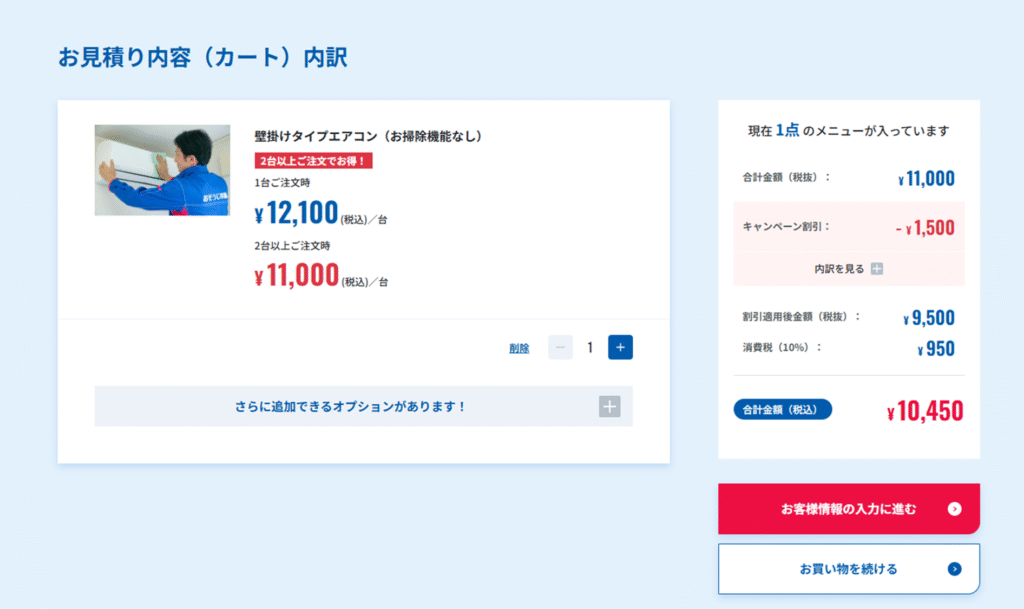The image size is (1024, 609).
Task: Click arrow icon on お買い物を続ける button
Action: (x=954, y=569)
